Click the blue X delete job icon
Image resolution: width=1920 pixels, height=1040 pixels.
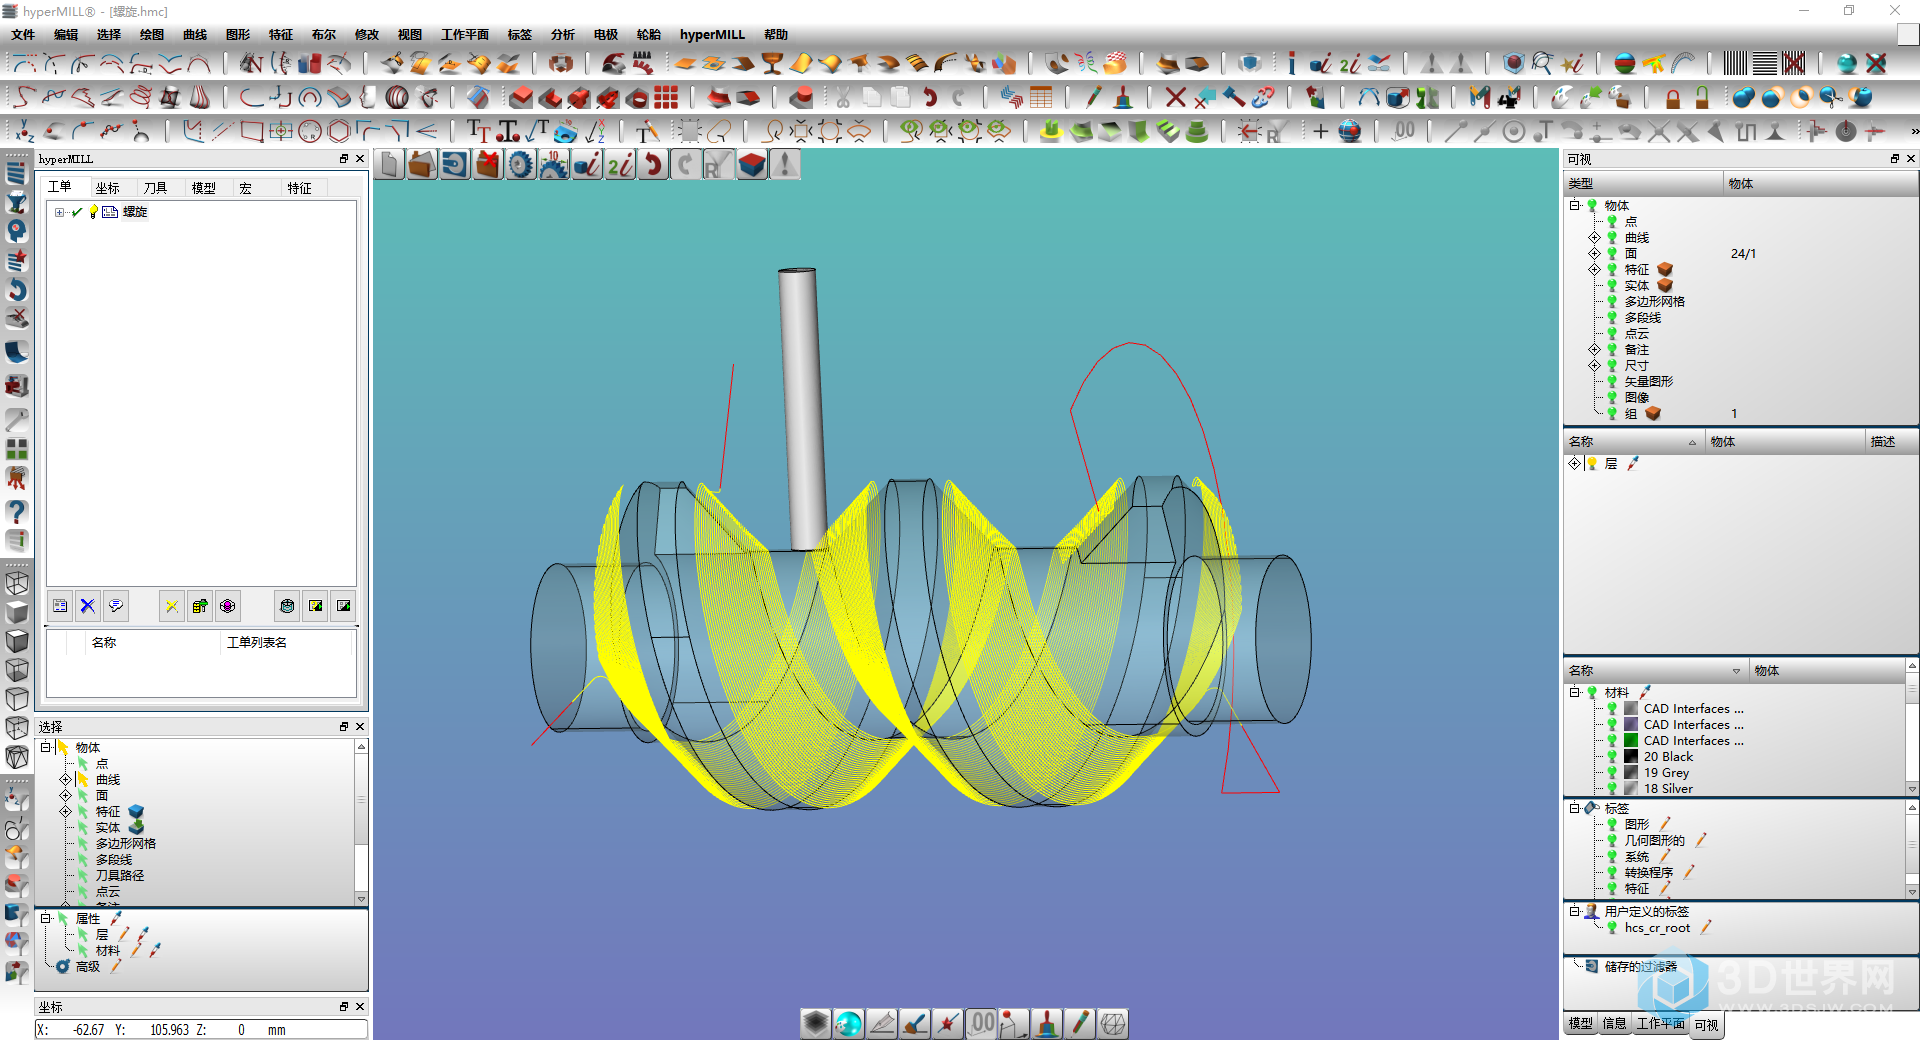click(x=88, y=606)
